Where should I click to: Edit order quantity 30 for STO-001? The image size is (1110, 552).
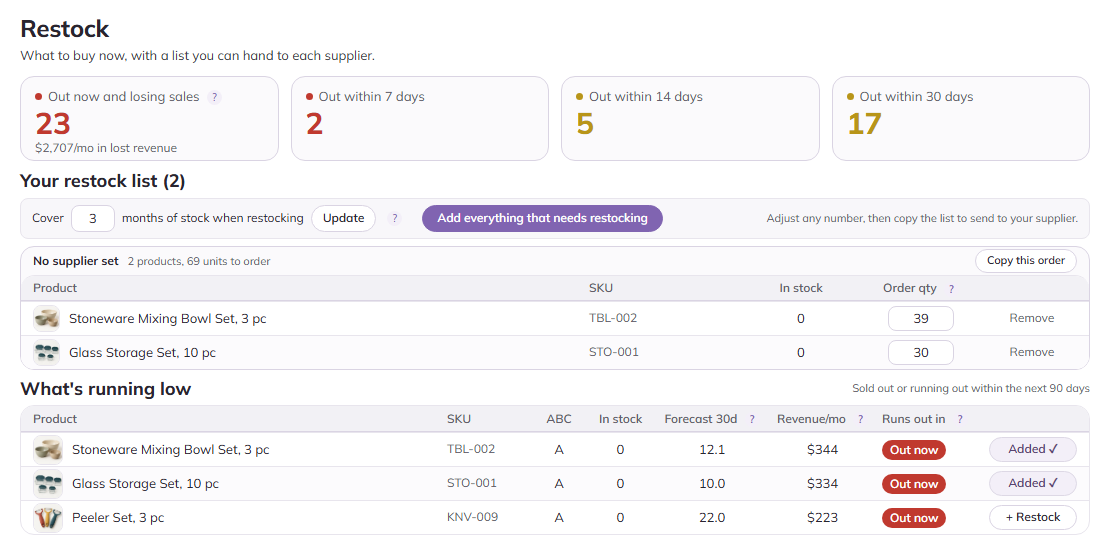[921, 352]
